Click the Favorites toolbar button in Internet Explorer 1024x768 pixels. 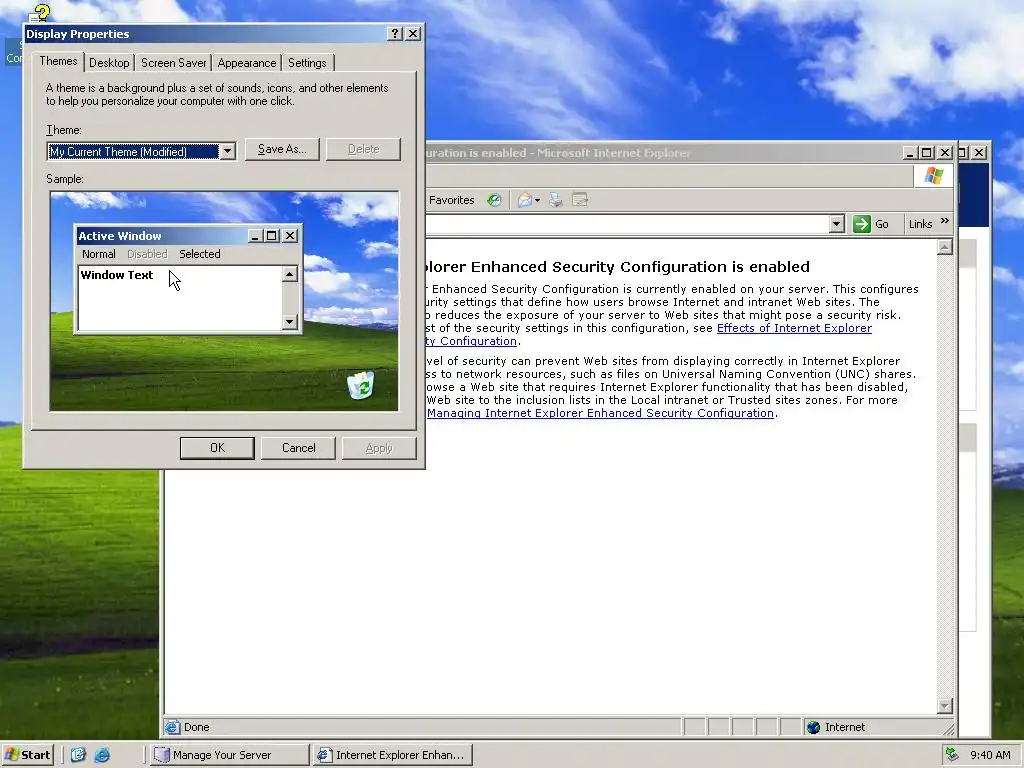(451, 200)
